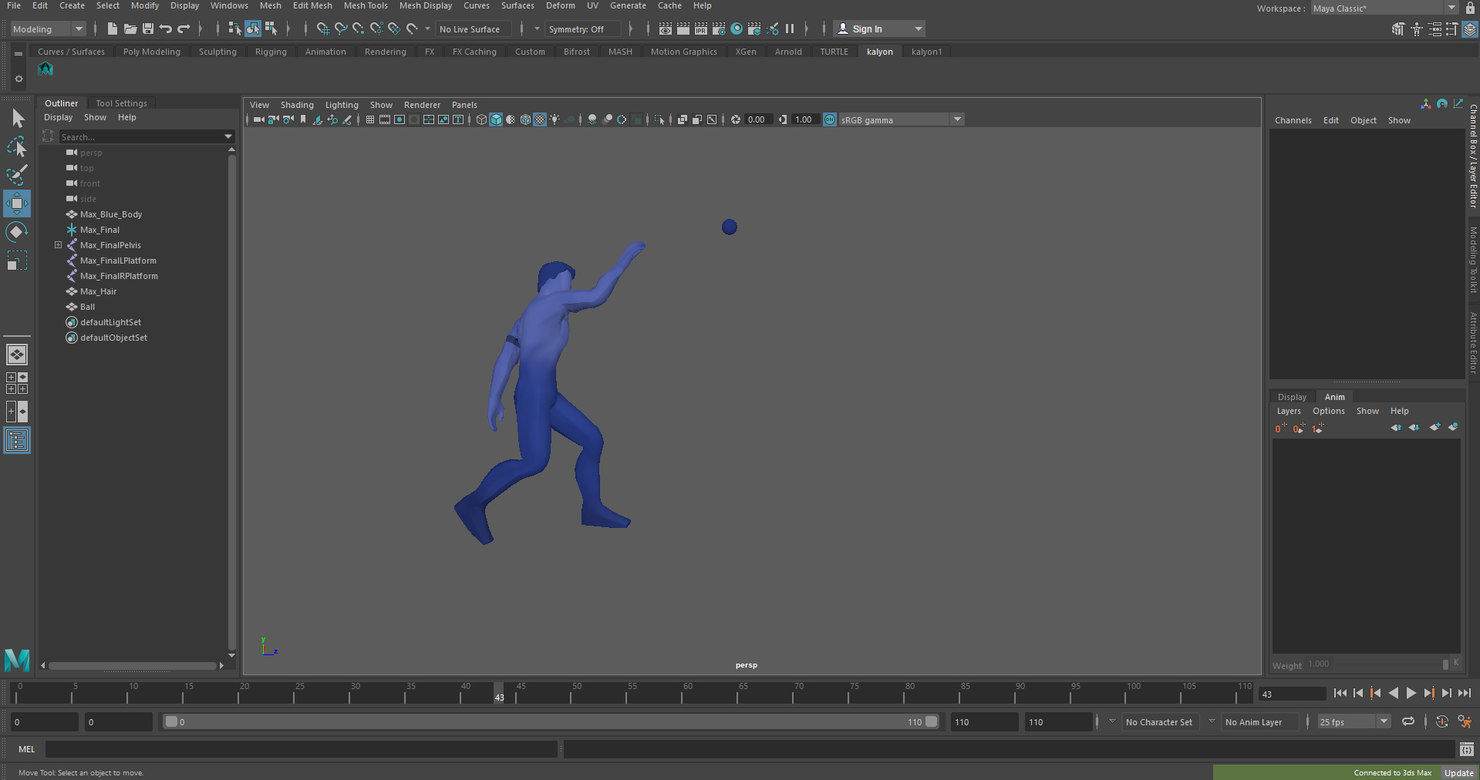This screenshot has height=780, width=1480.
Task: Switch to the Tool Settings tab
Action: click(121, 103)
